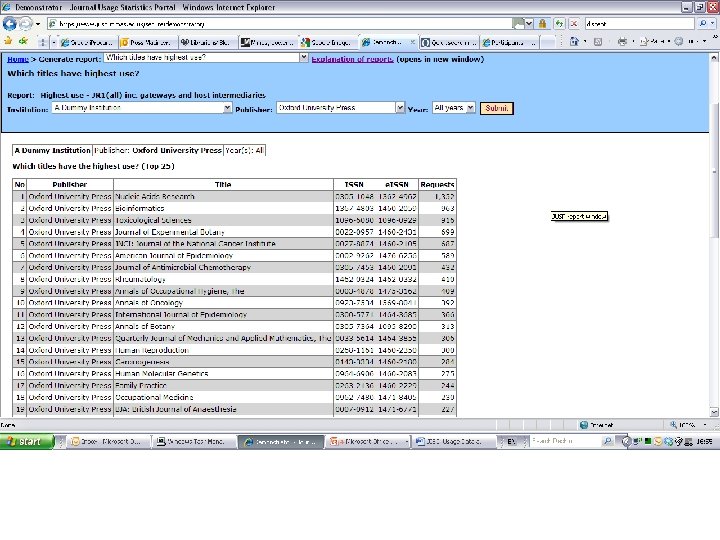Click the Submit button
This screenshot has width=720, height=540.
pyautogui.click(x=496, y=108)
